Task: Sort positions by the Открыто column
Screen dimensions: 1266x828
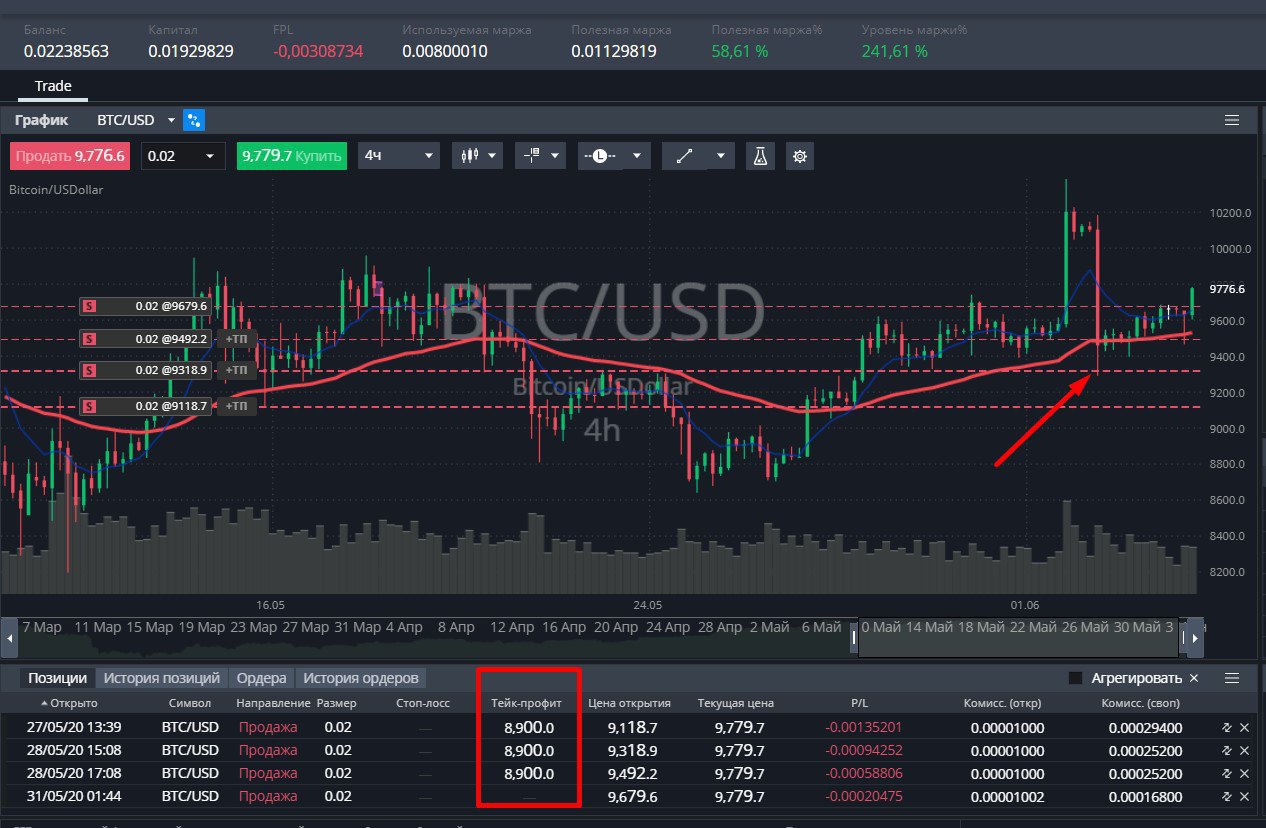Action: pos(70,703)
